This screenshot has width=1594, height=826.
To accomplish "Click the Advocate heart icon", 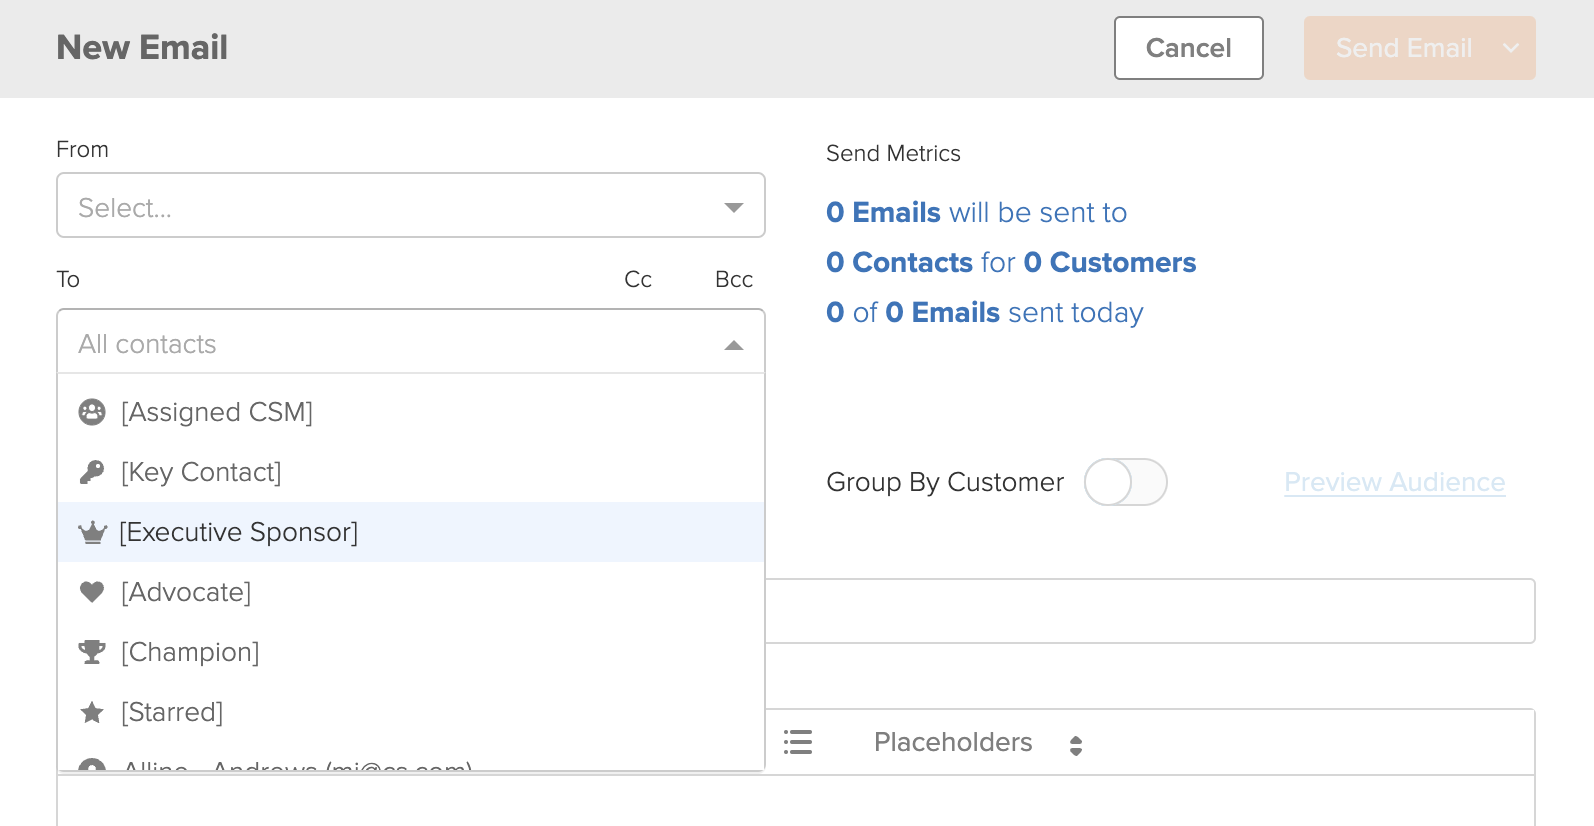I will (92, 592).
